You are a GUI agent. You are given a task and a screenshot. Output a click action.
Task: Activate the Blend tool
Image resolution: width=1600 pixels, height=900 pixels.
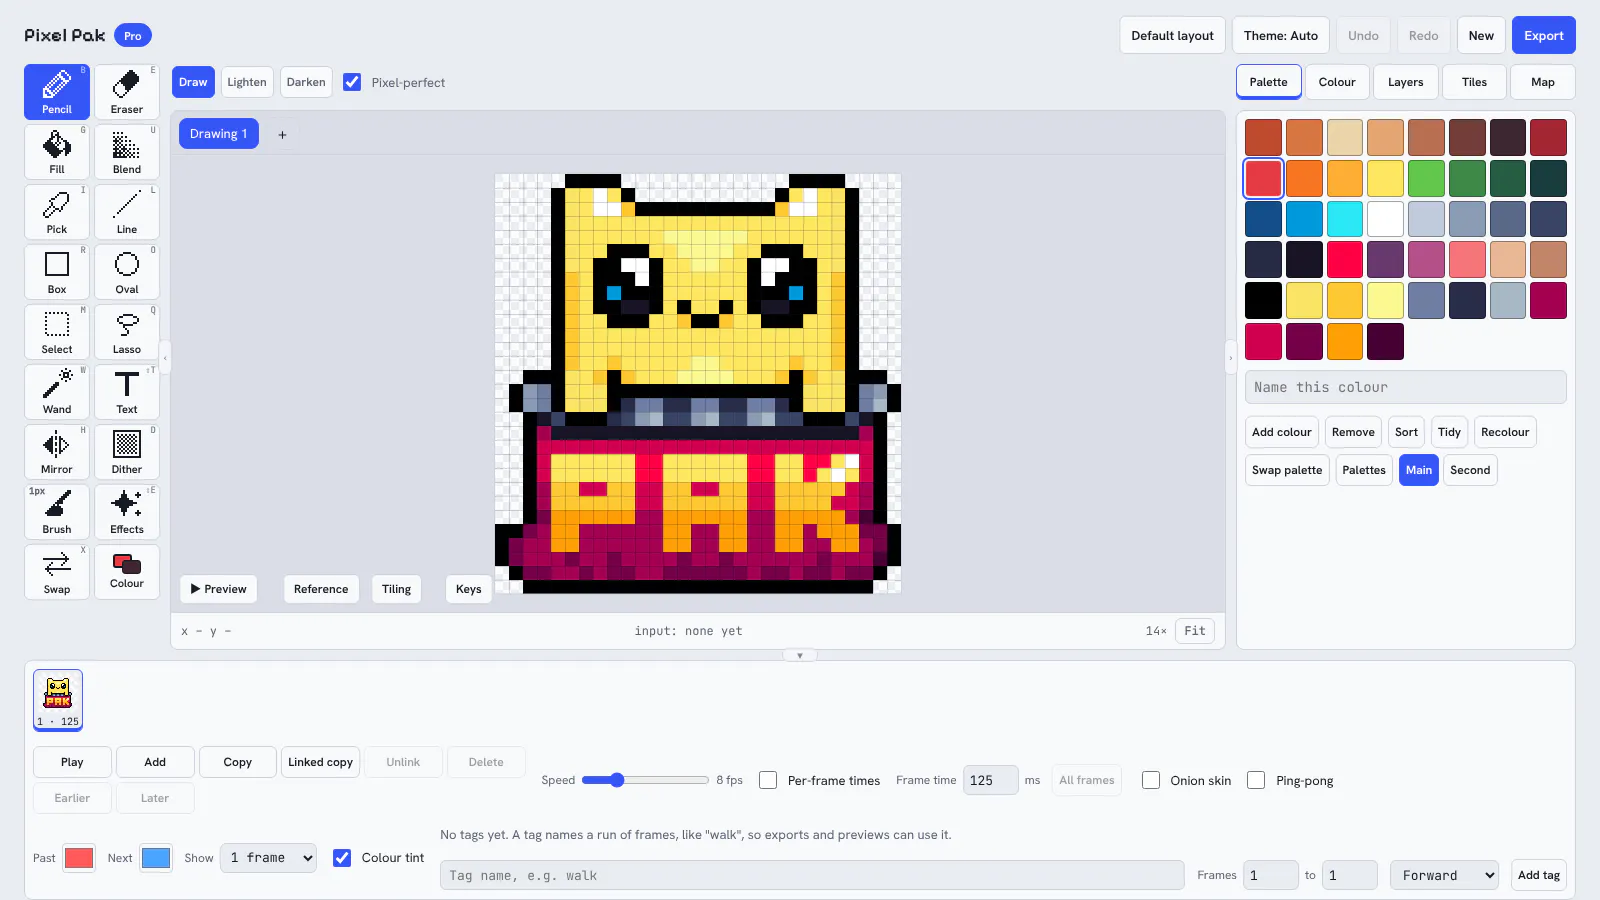[x=127, y=152]
